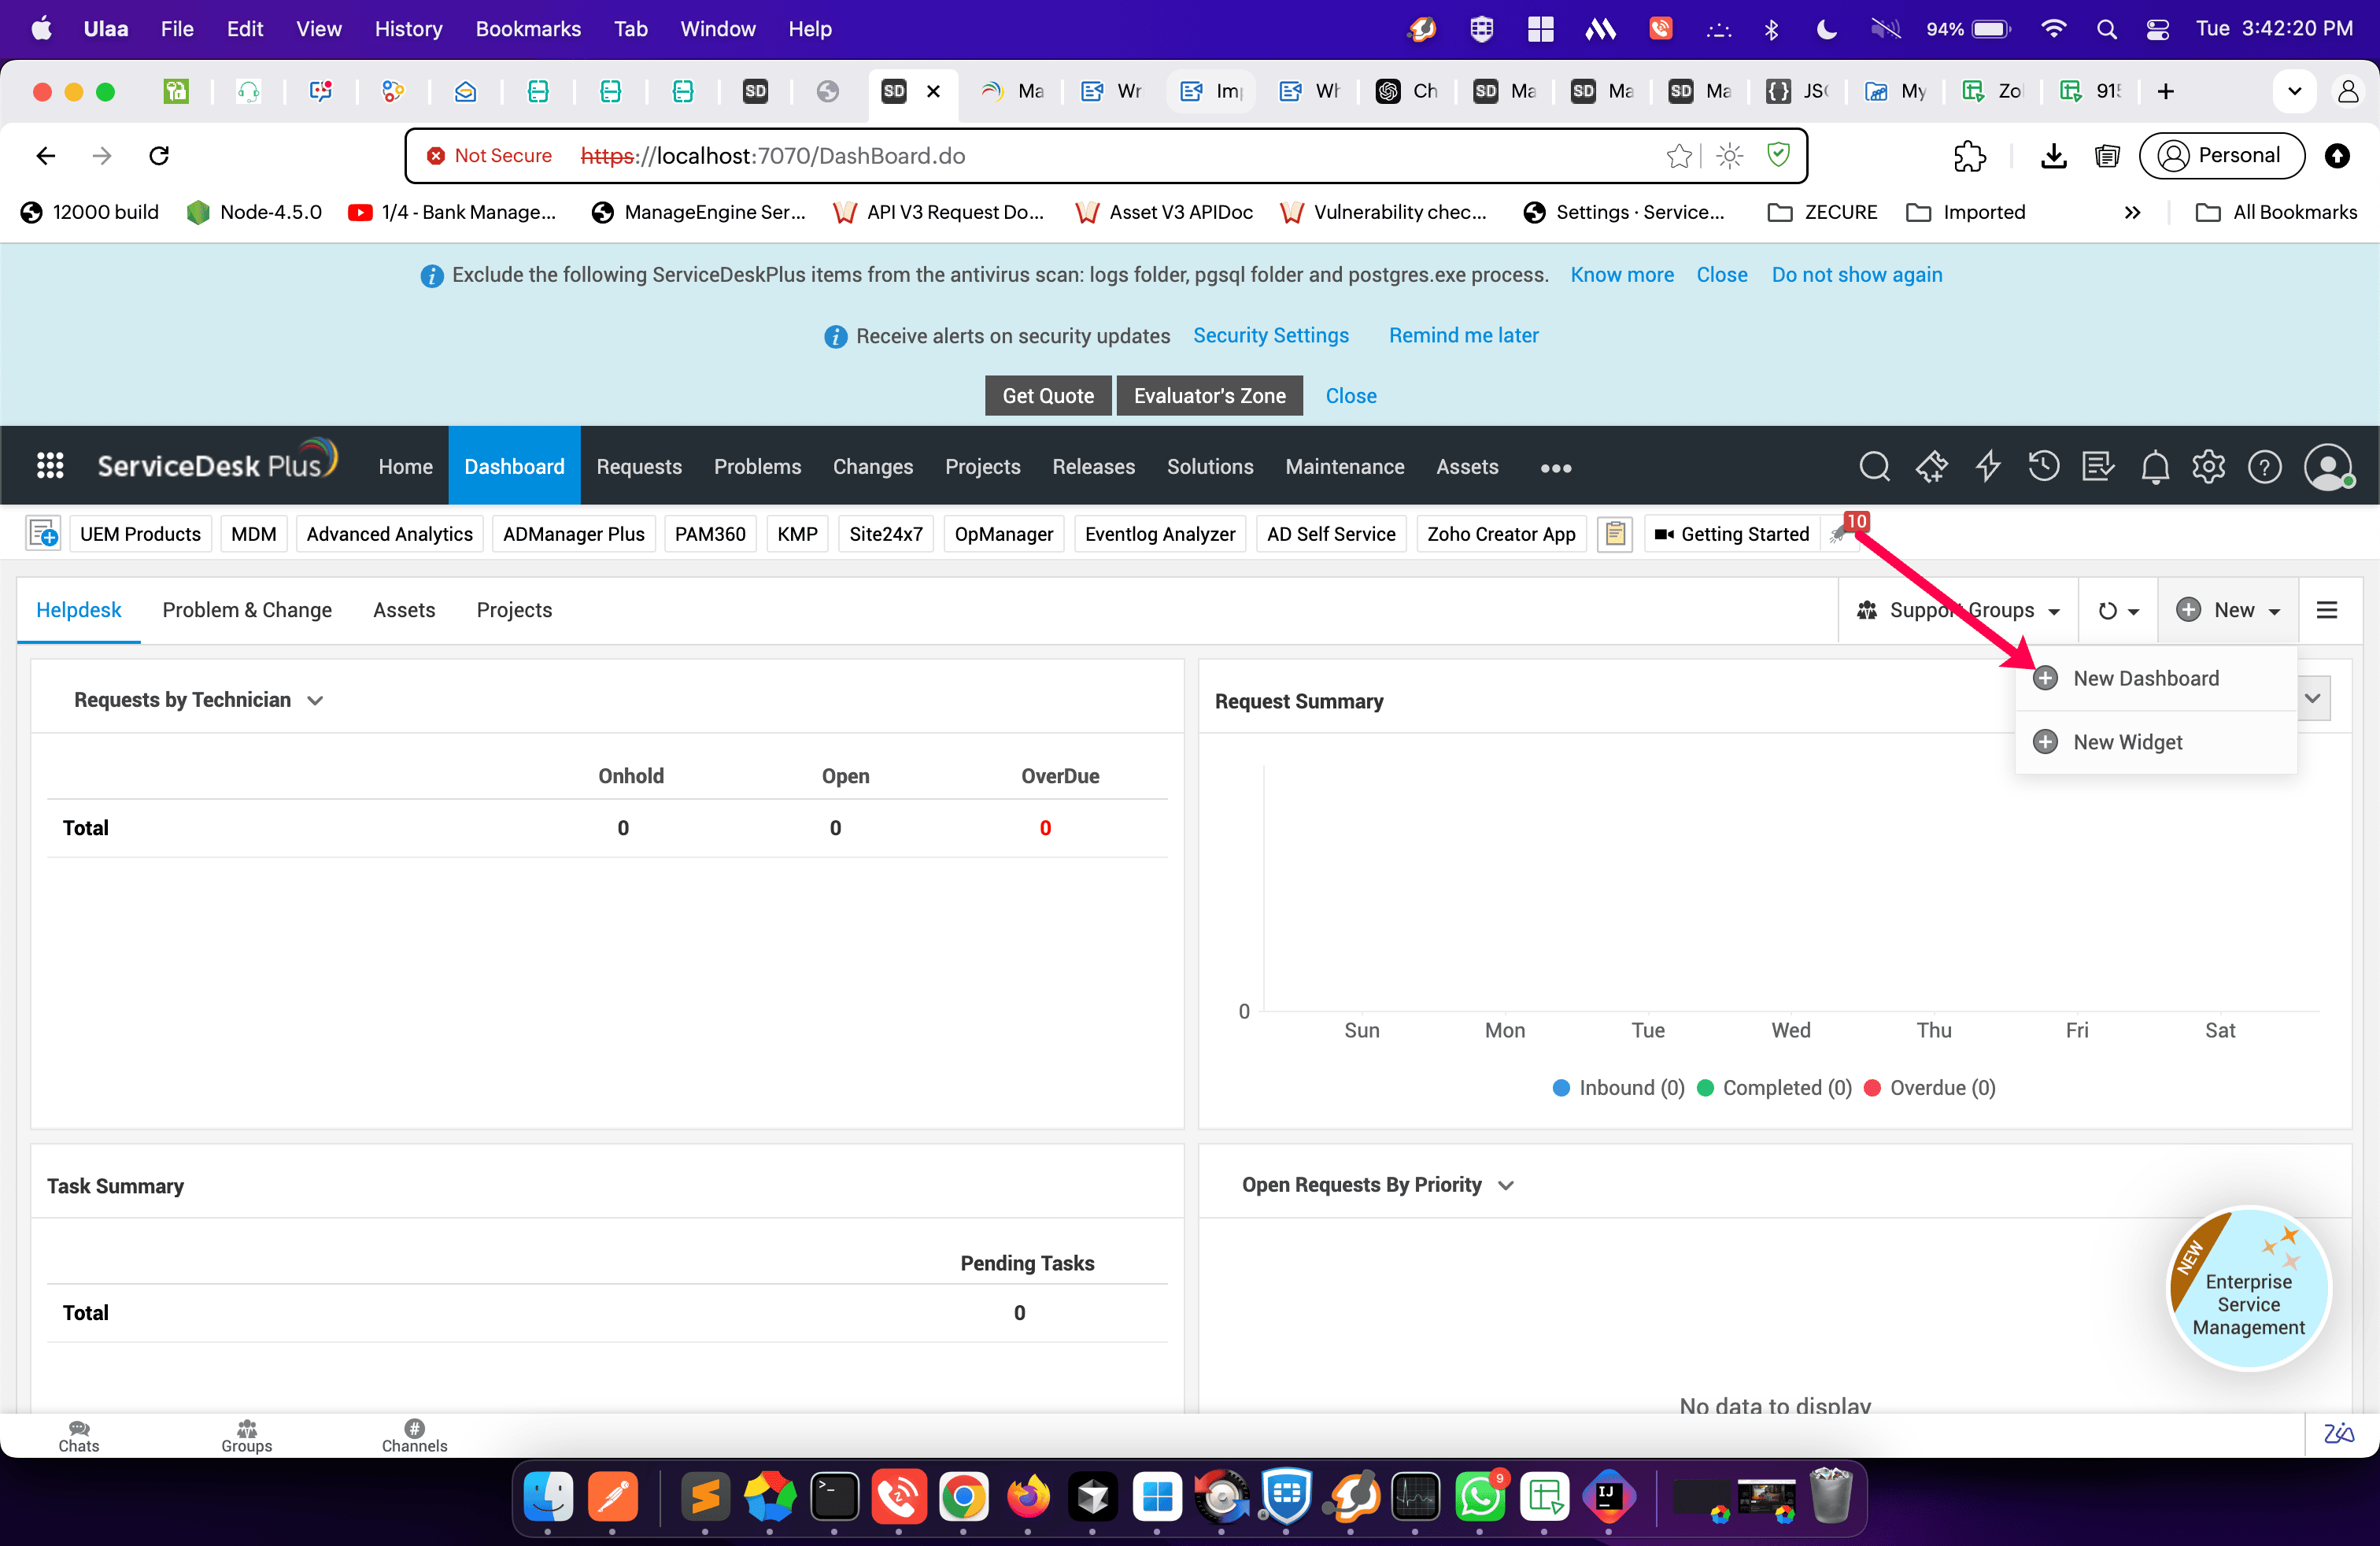Click the sticky notes clipboard icon
This screenshot has height=1546, width=2380.
pyautogui.click(x=1614, y=534)
